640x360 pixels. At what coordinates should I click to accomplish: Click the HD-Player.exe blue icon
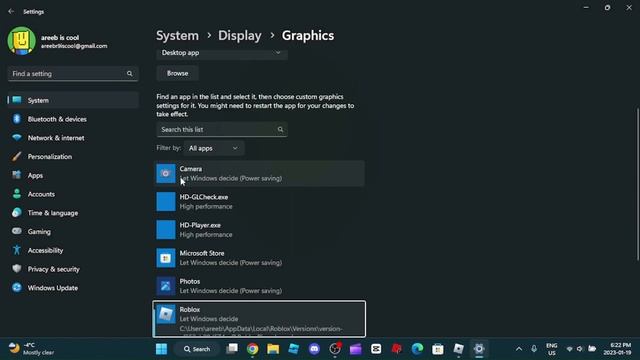click(x=166, y=230)
